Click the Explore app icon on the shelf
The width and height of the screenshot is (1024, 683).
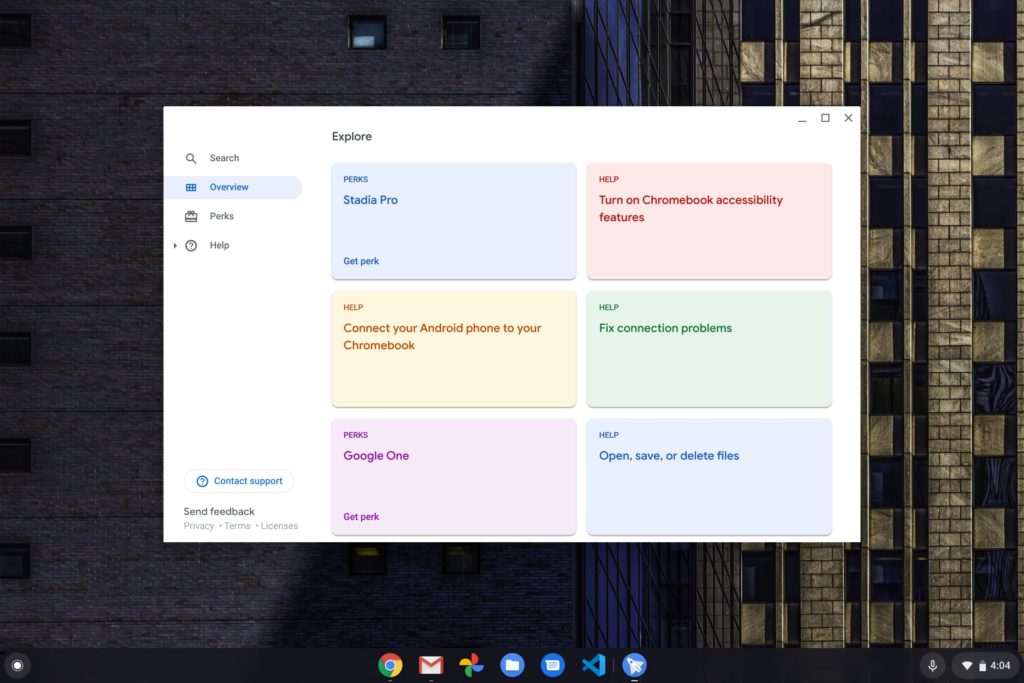[634, 665]
